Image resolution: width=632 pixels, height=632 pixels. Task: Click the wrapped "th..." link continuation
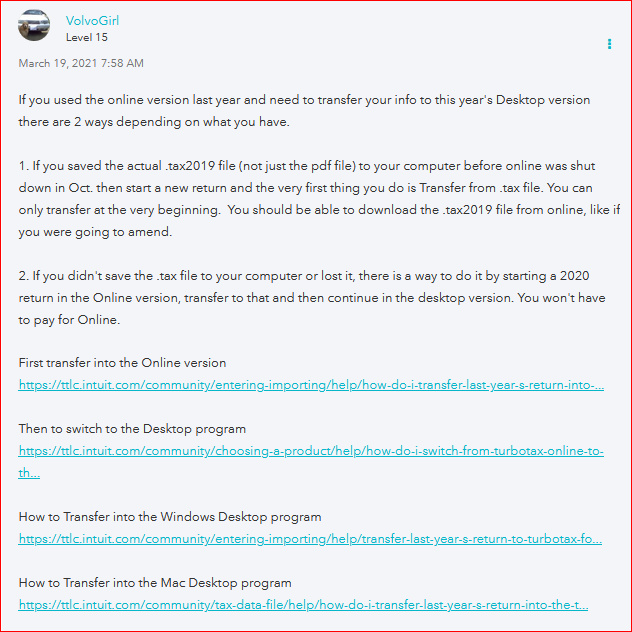[x=29, y=473]
